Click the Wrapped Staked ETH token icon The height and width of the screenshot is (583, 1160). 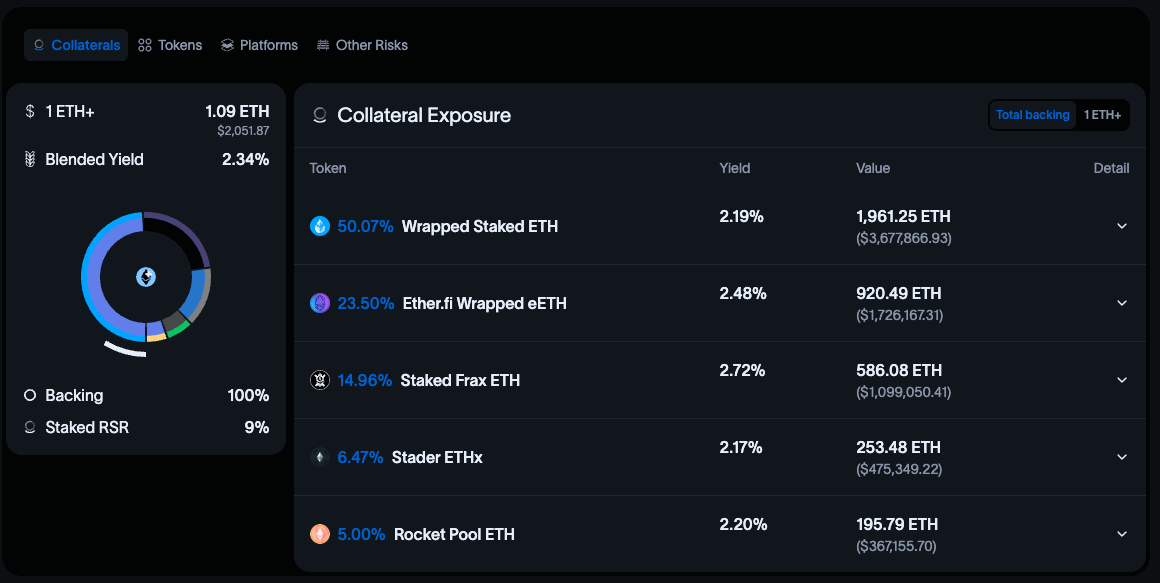(320, 226)
